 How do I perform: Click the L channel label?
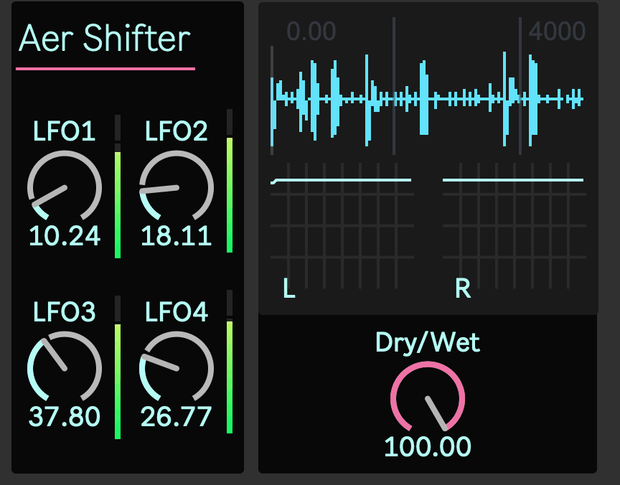pos(289,288)
